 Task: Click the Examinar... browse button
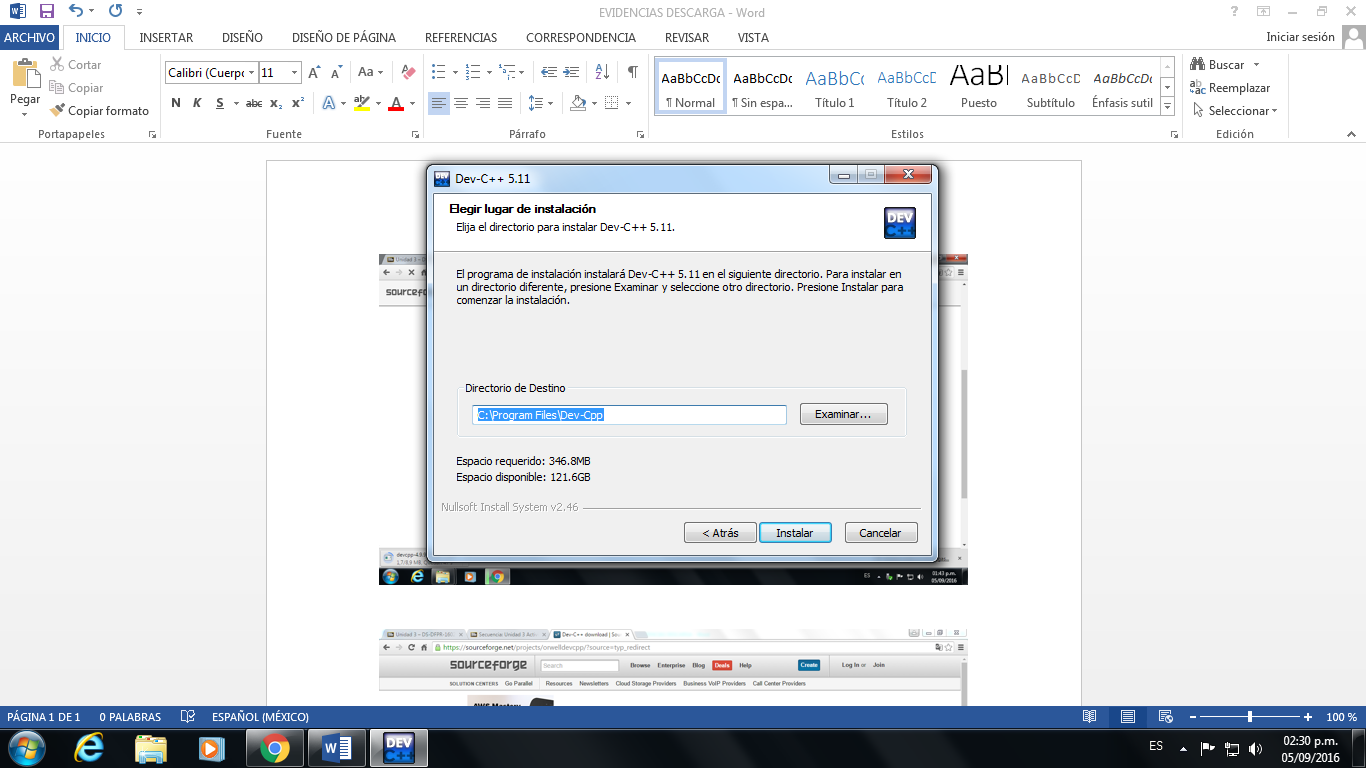point(843,414)
